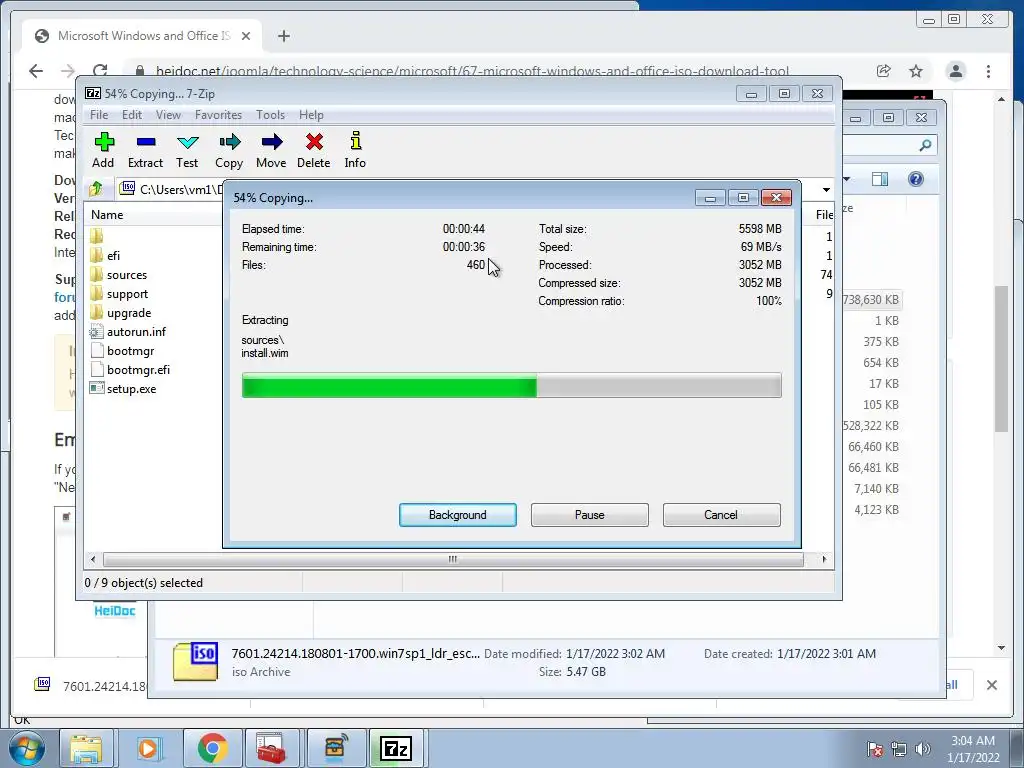
Task: Open Explorer view options dropdown arrow
Action: point(847,179)
